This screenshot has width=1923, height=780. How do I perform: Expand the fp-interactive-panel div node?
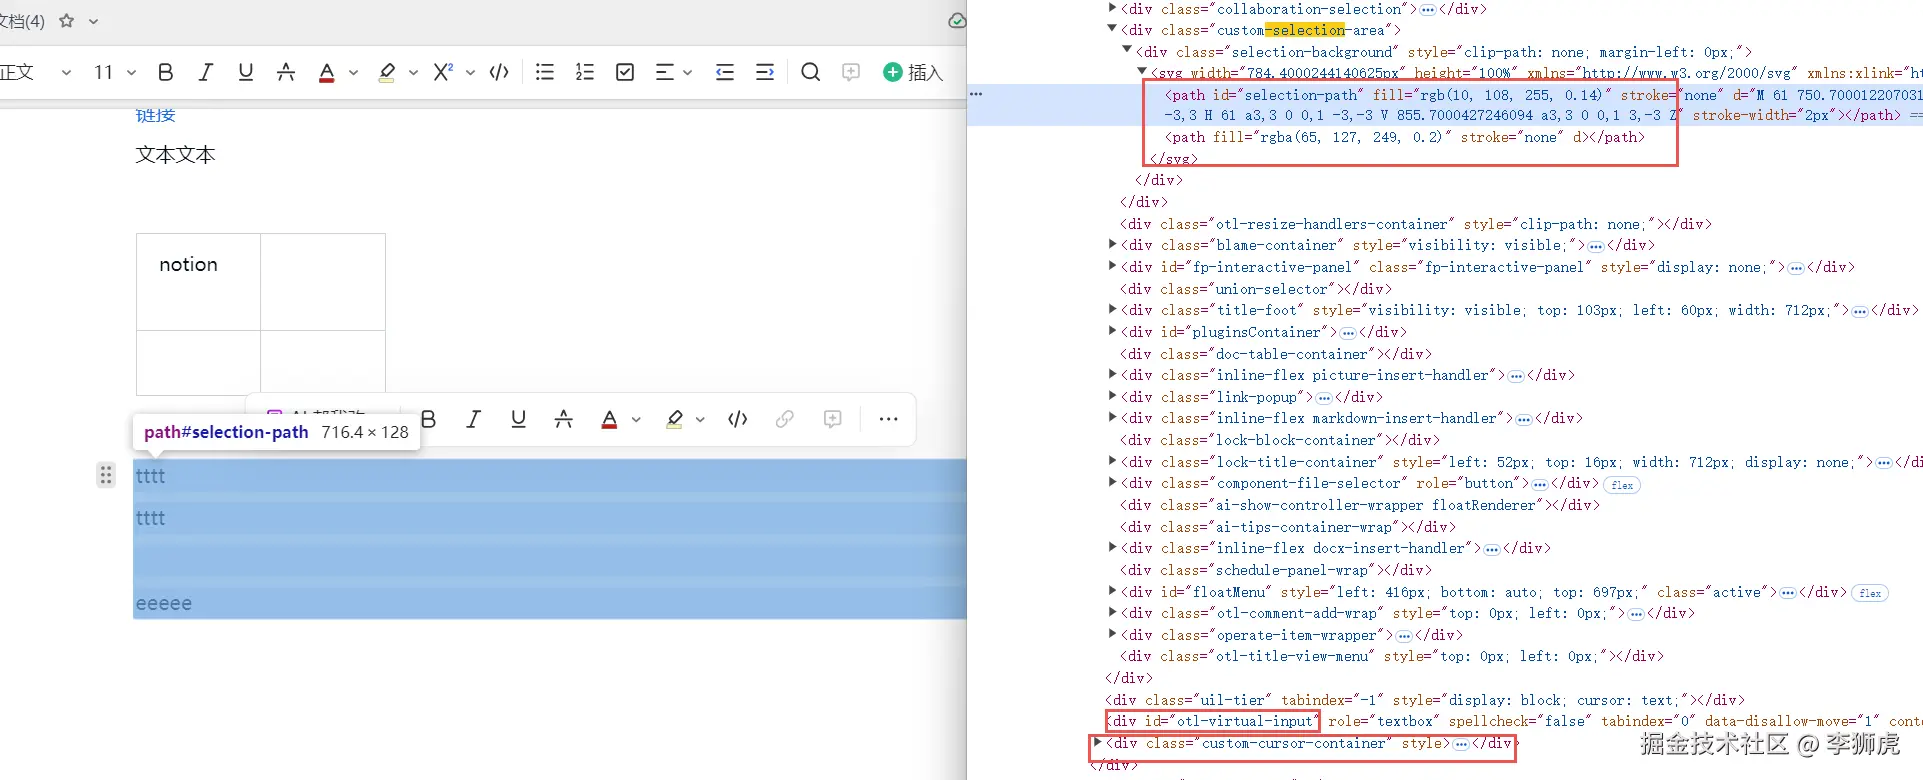(x=1112, y=266)
